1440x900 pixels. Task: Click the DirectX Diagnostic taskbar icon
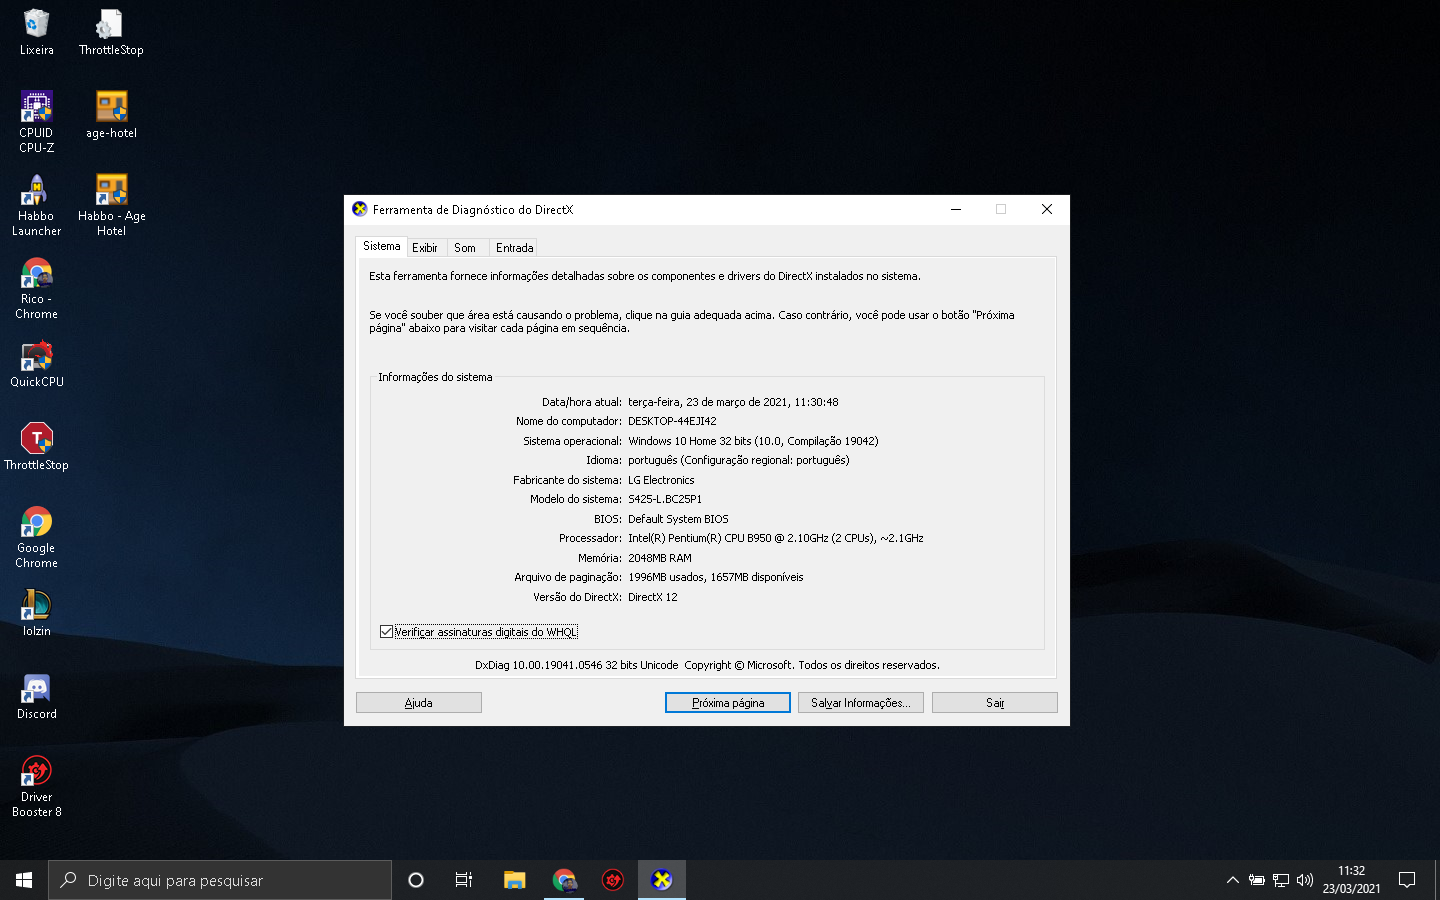[662, 880]
